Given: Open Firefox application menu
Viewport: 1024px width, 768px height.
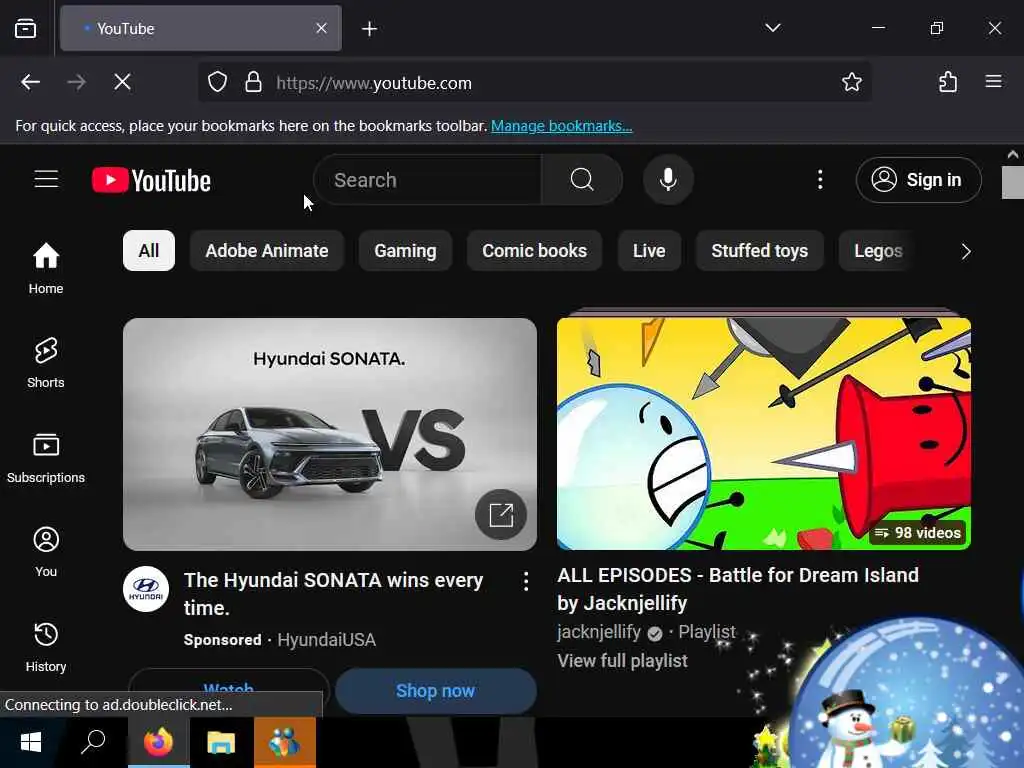Looking at the screenshot, I should pyautogui.click(x=993, y=81).
